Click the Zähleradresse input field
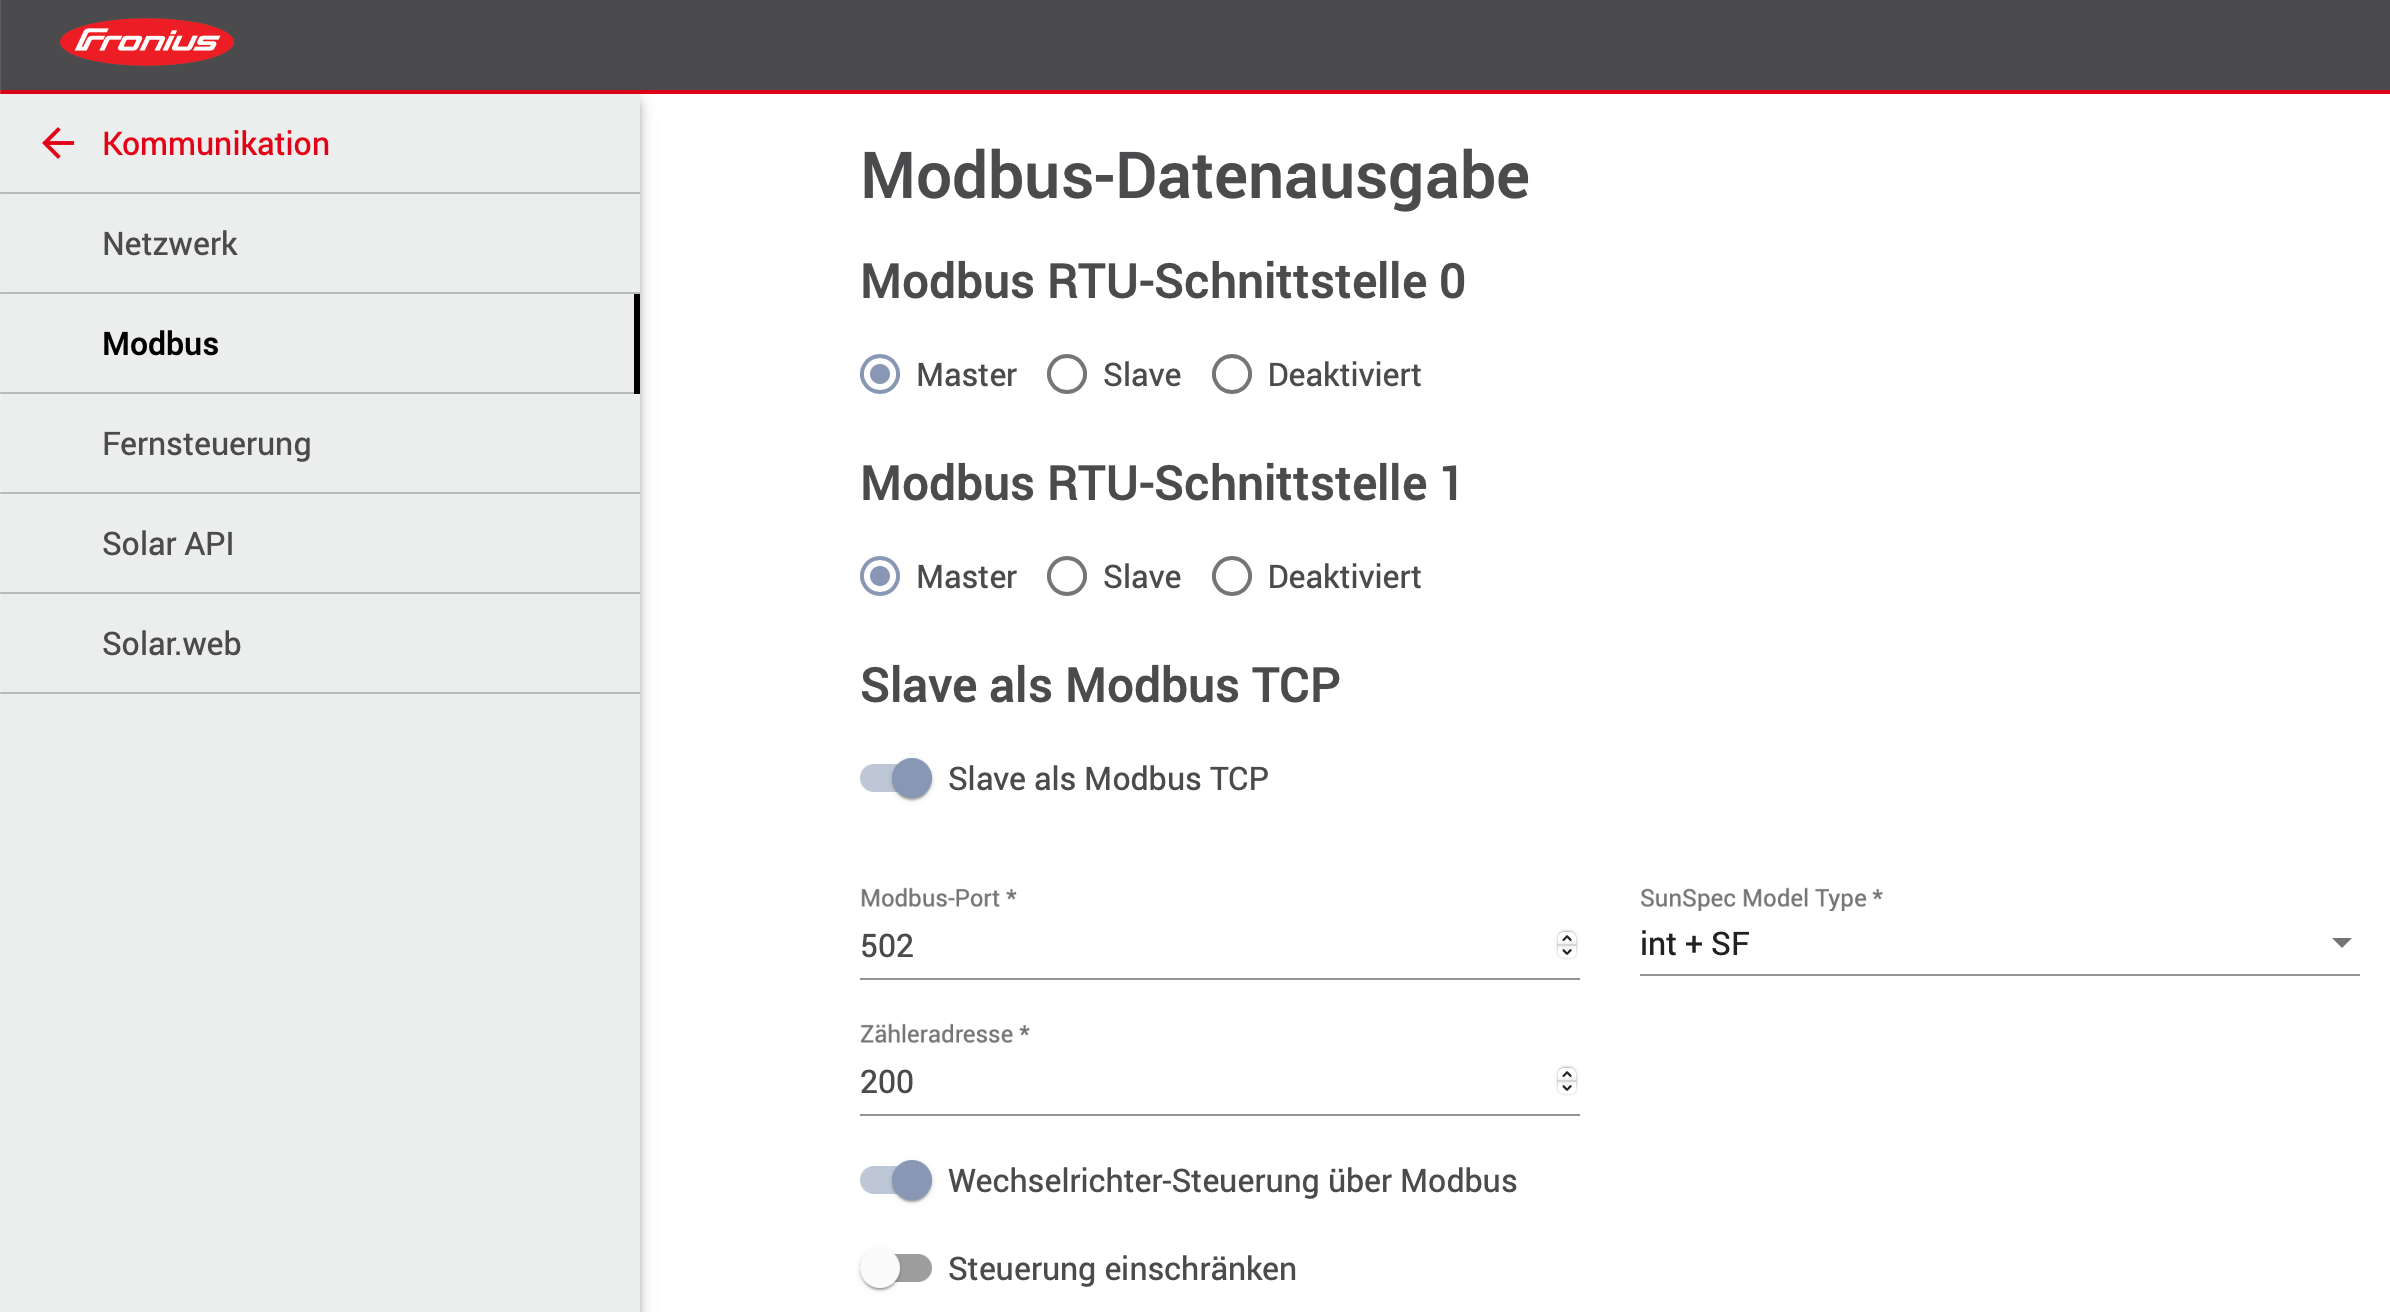Screen dimensions: 2390x1312 click(x=1200, y=1082)
